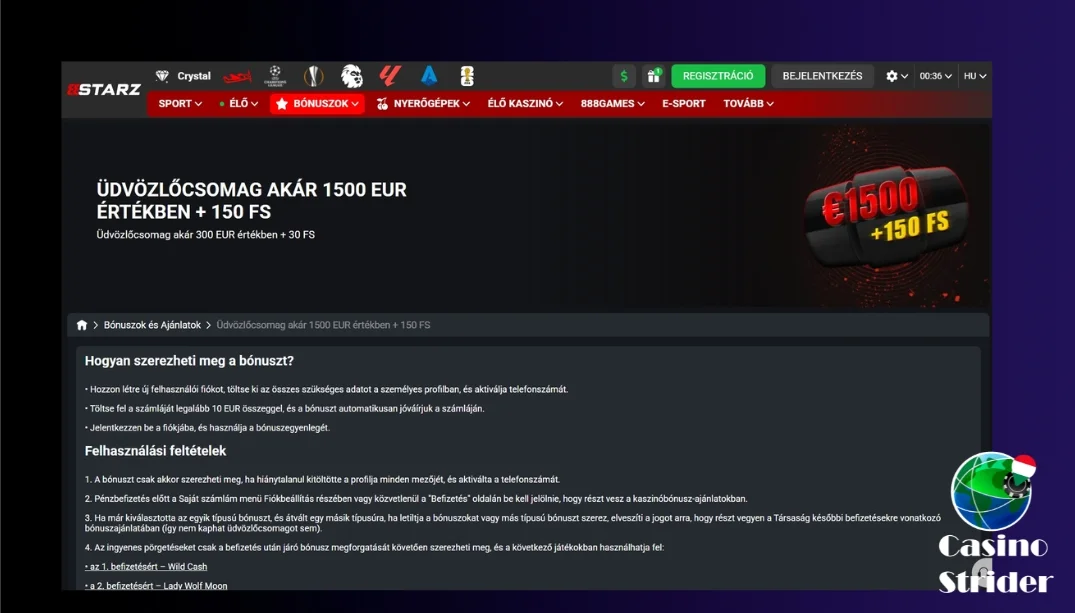Click the Hogyan szerezheti meg a bónuszt? heading
Image resolution: width=1075 pixels, height=613 pixels.
coord(189,361)
